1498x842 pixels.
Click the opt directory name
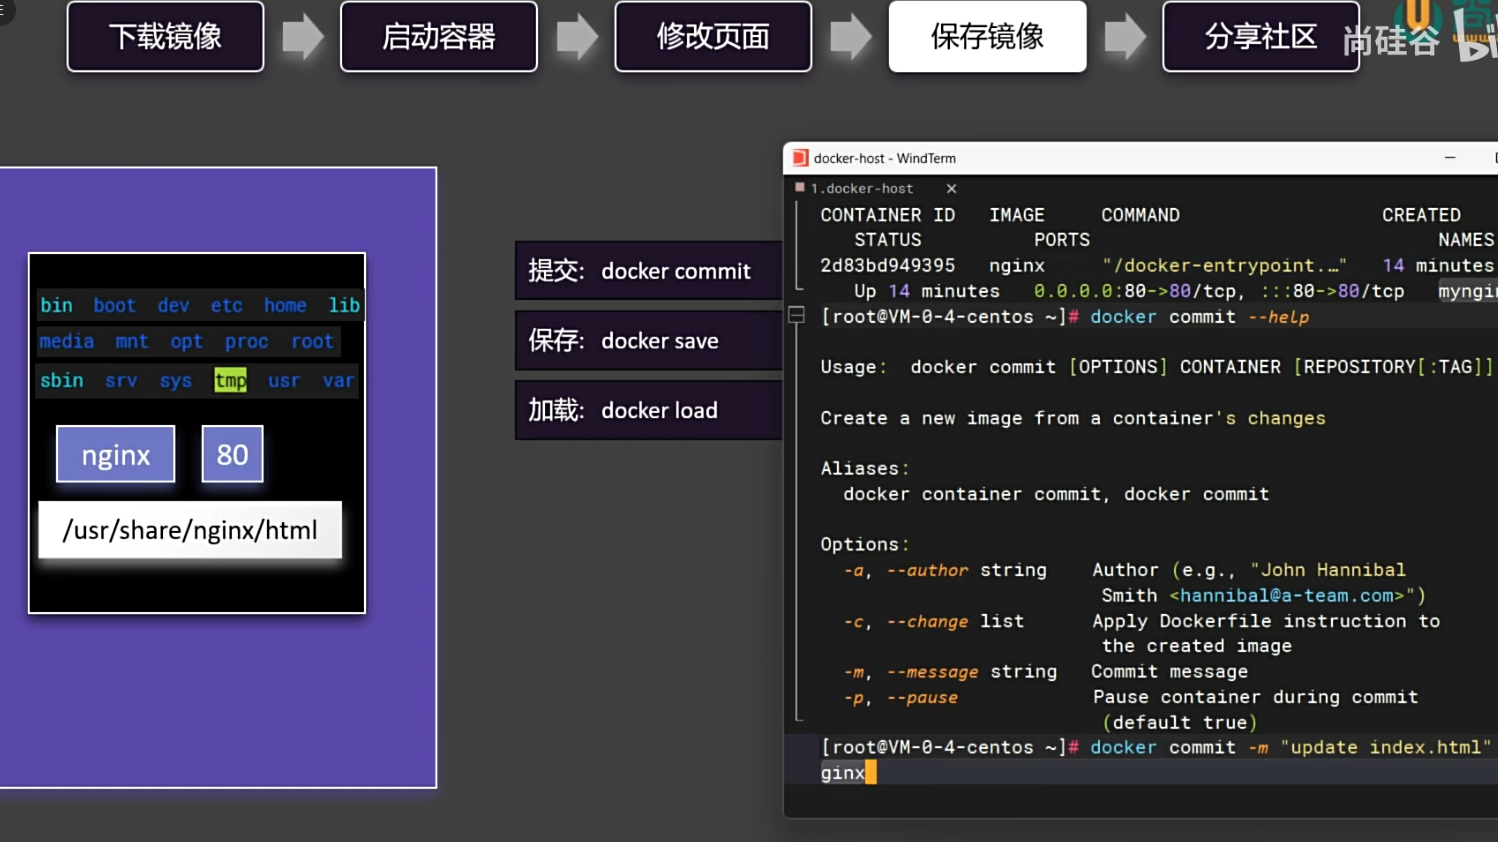pos(186,341)
